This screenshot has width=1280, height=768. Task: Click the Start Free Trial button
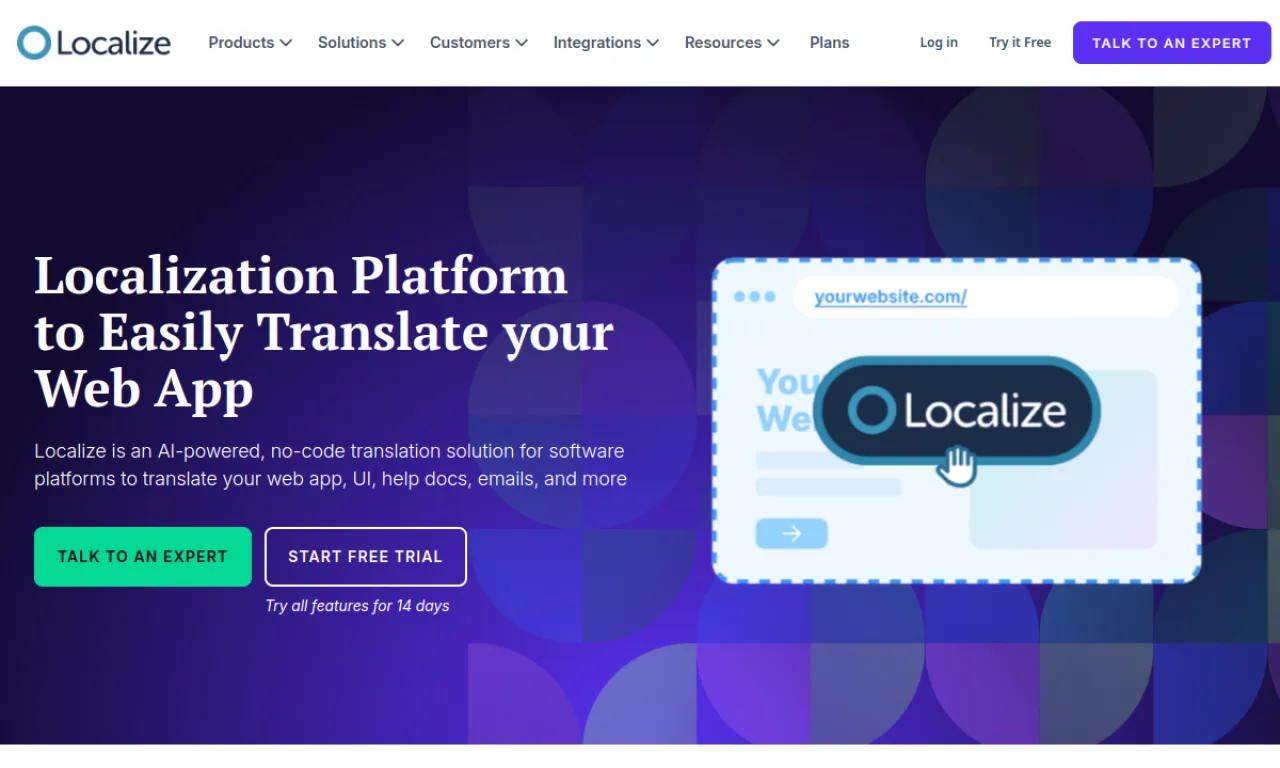[x=366, y=557]
